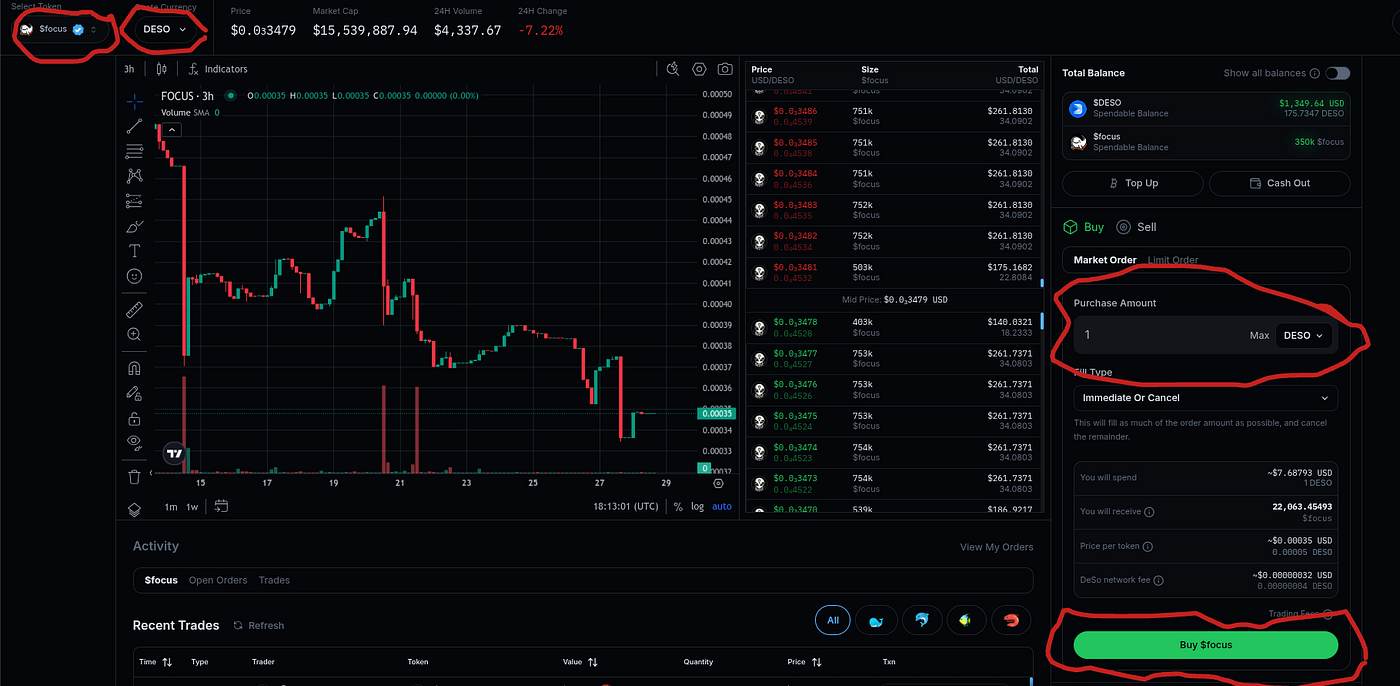The image size is (1400, 686).
Task: Open the emoji icons tool
Action: (x=134, y=276)
